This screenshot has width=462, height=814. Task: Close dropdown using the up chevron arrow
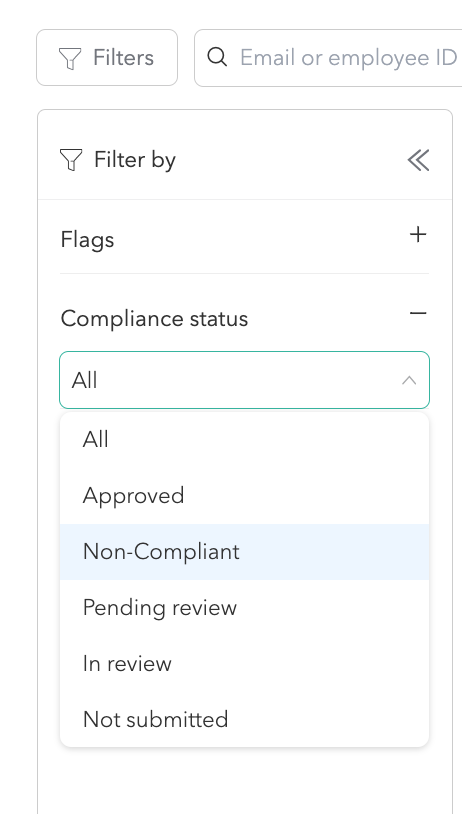point(409,381)
